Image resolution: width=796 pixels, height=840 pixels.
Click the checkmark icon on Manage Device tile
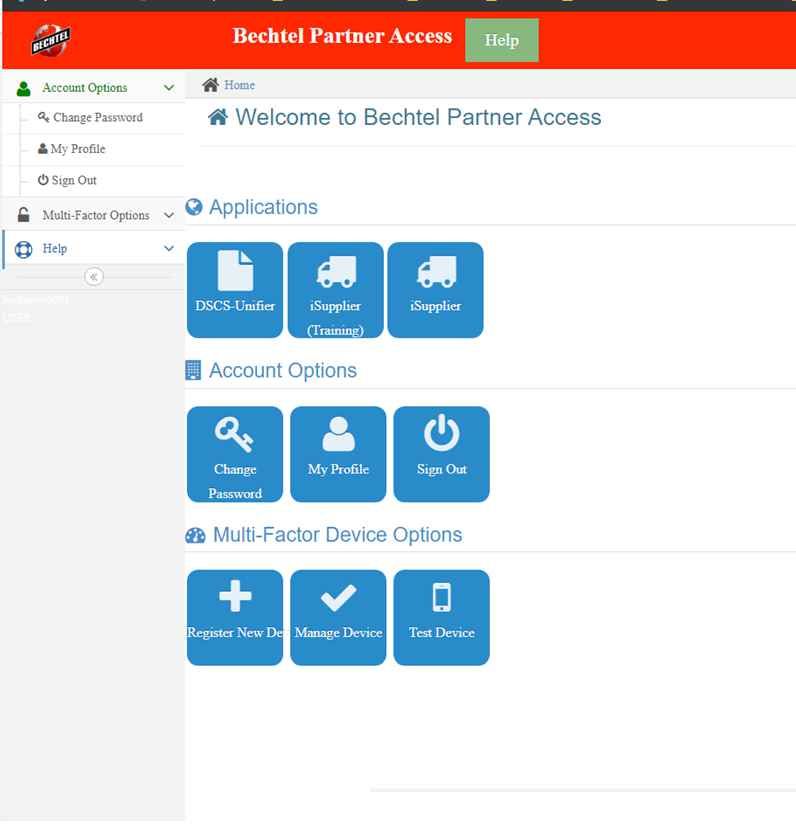[339, 597]
